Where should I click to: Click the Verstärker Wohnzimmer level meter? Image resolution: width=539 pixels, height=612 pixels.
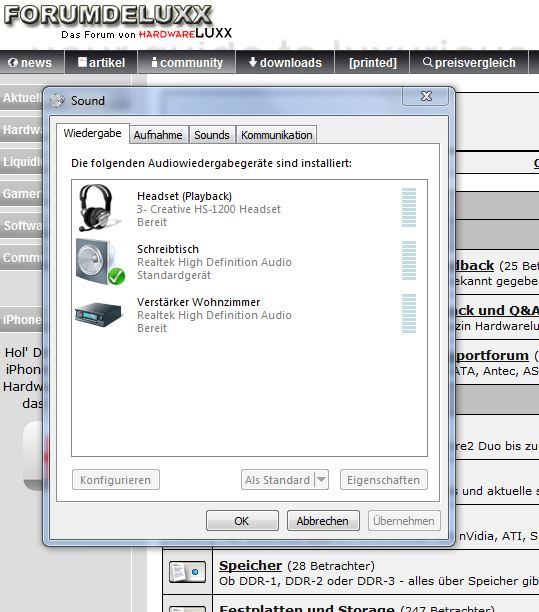(x=409, y=313)
